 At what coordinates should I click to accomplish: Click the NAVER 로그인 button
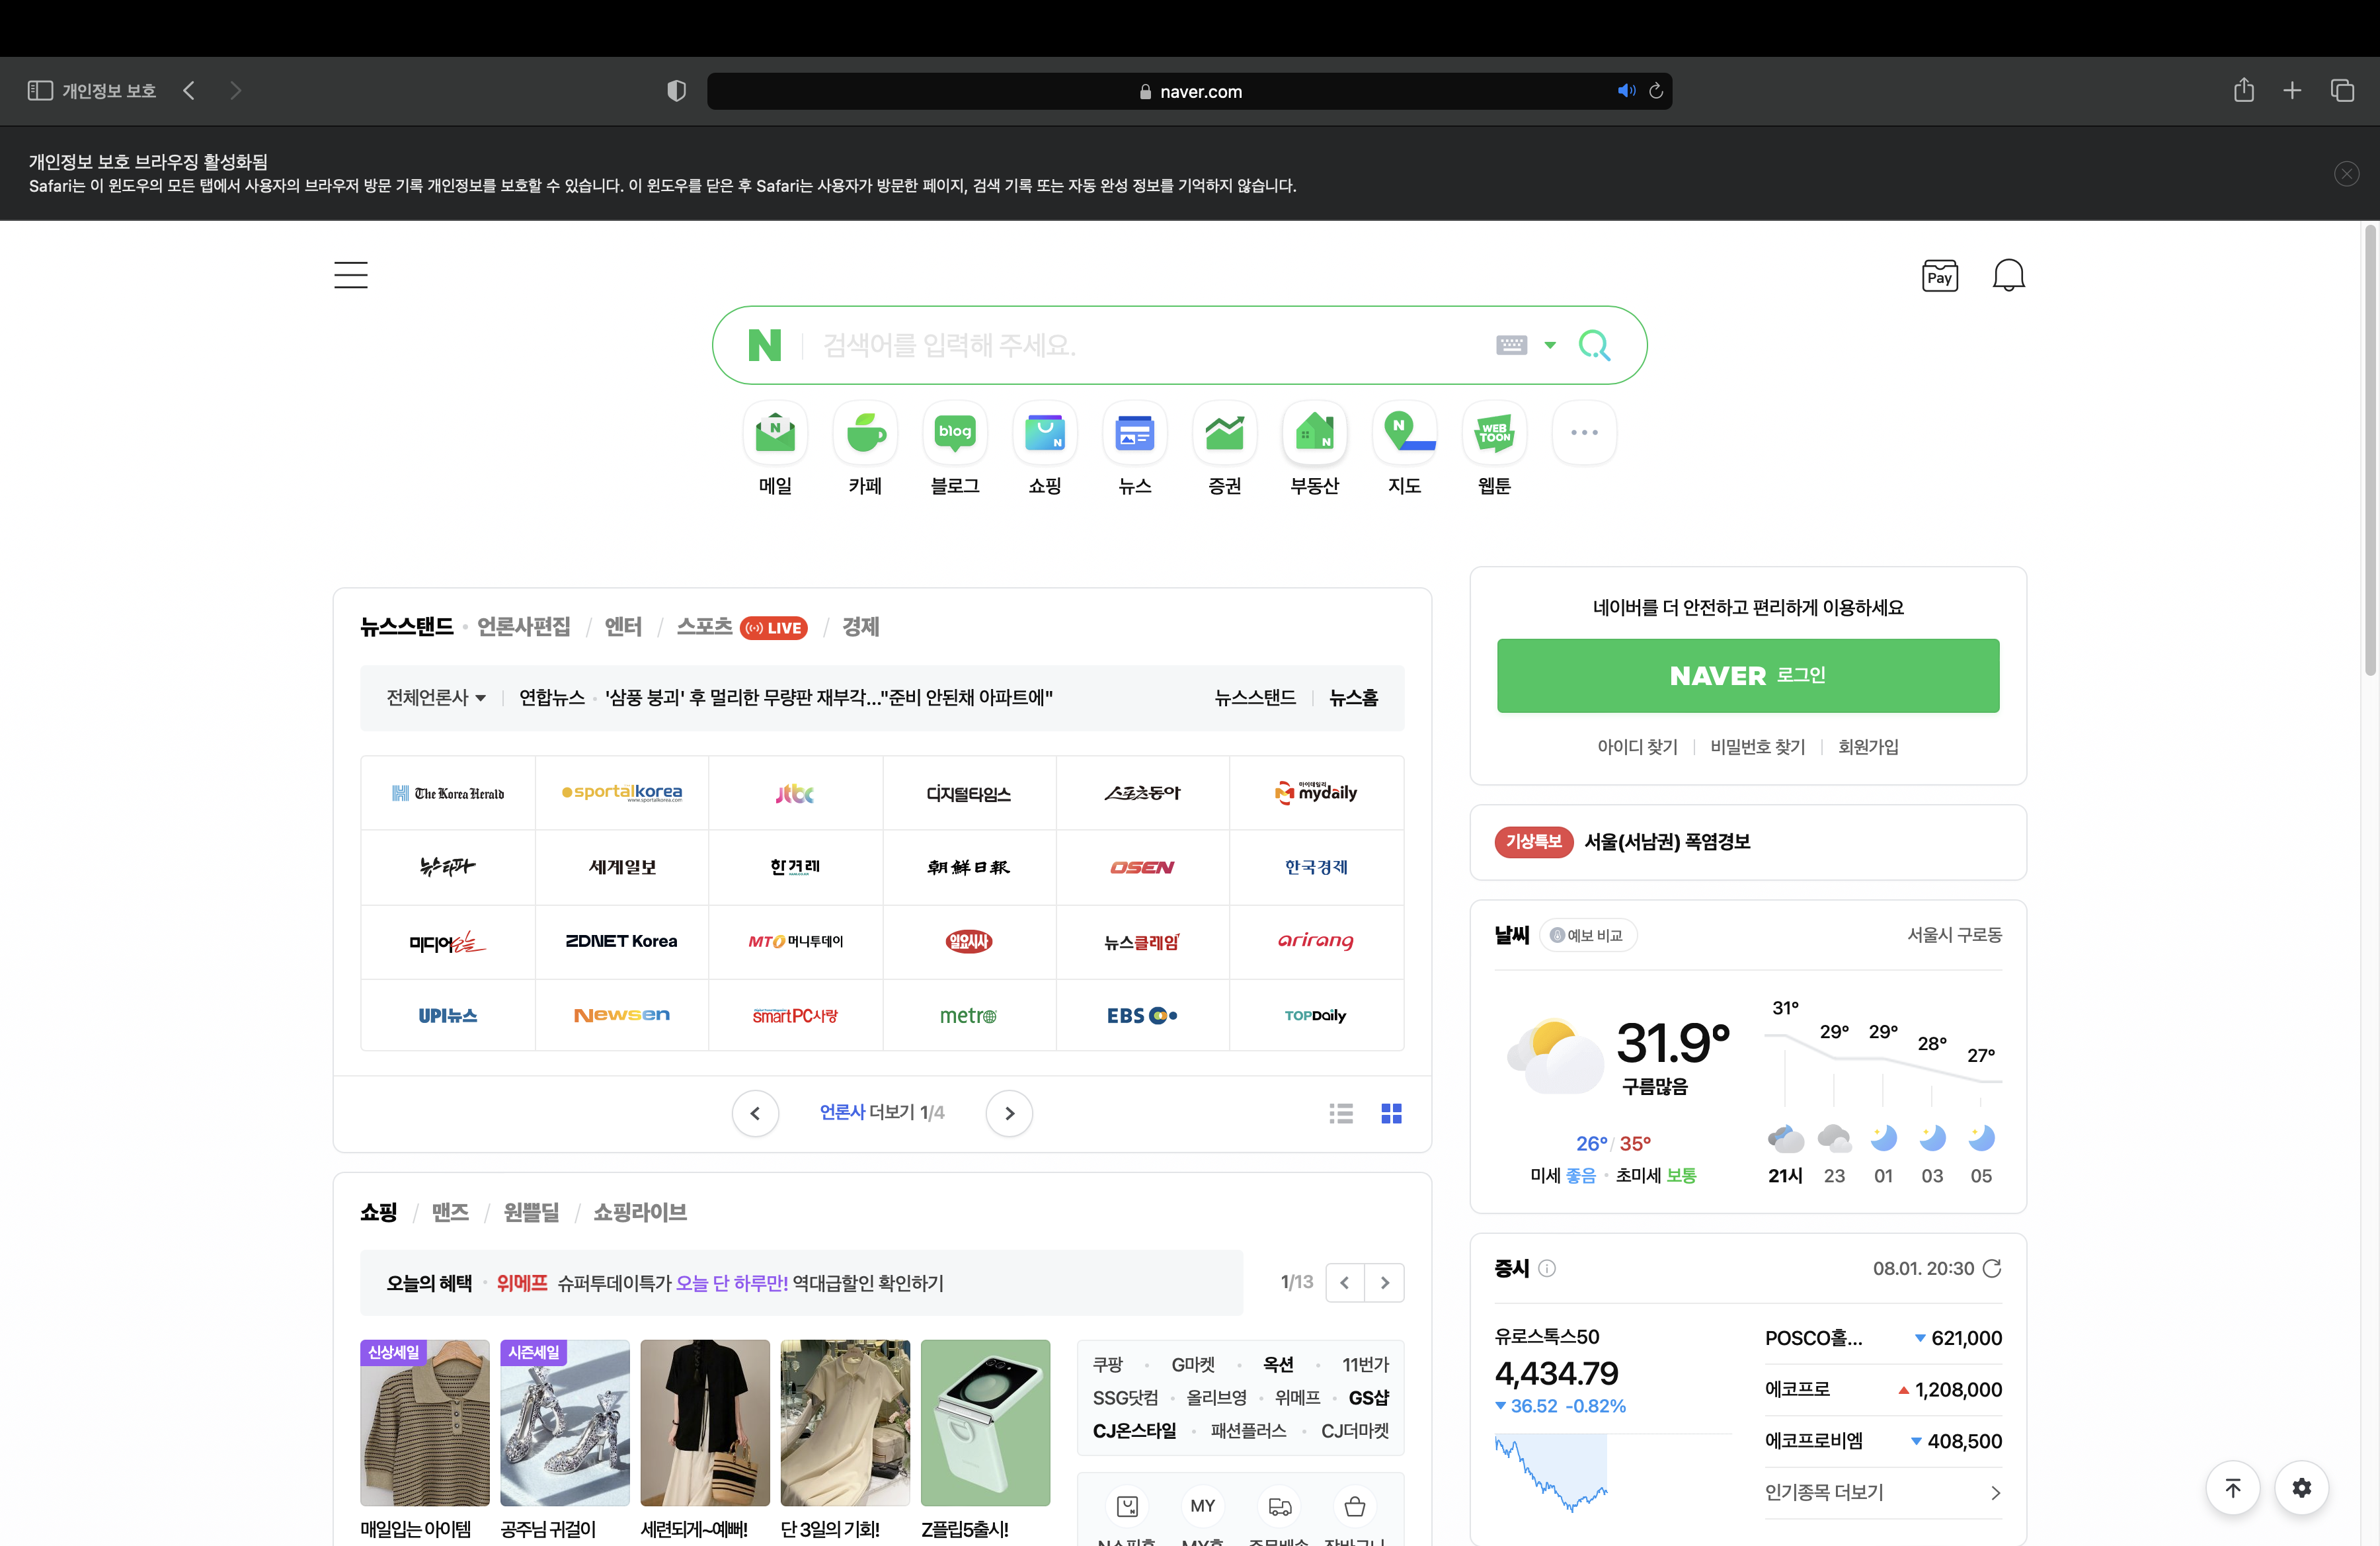(1748, 675)
